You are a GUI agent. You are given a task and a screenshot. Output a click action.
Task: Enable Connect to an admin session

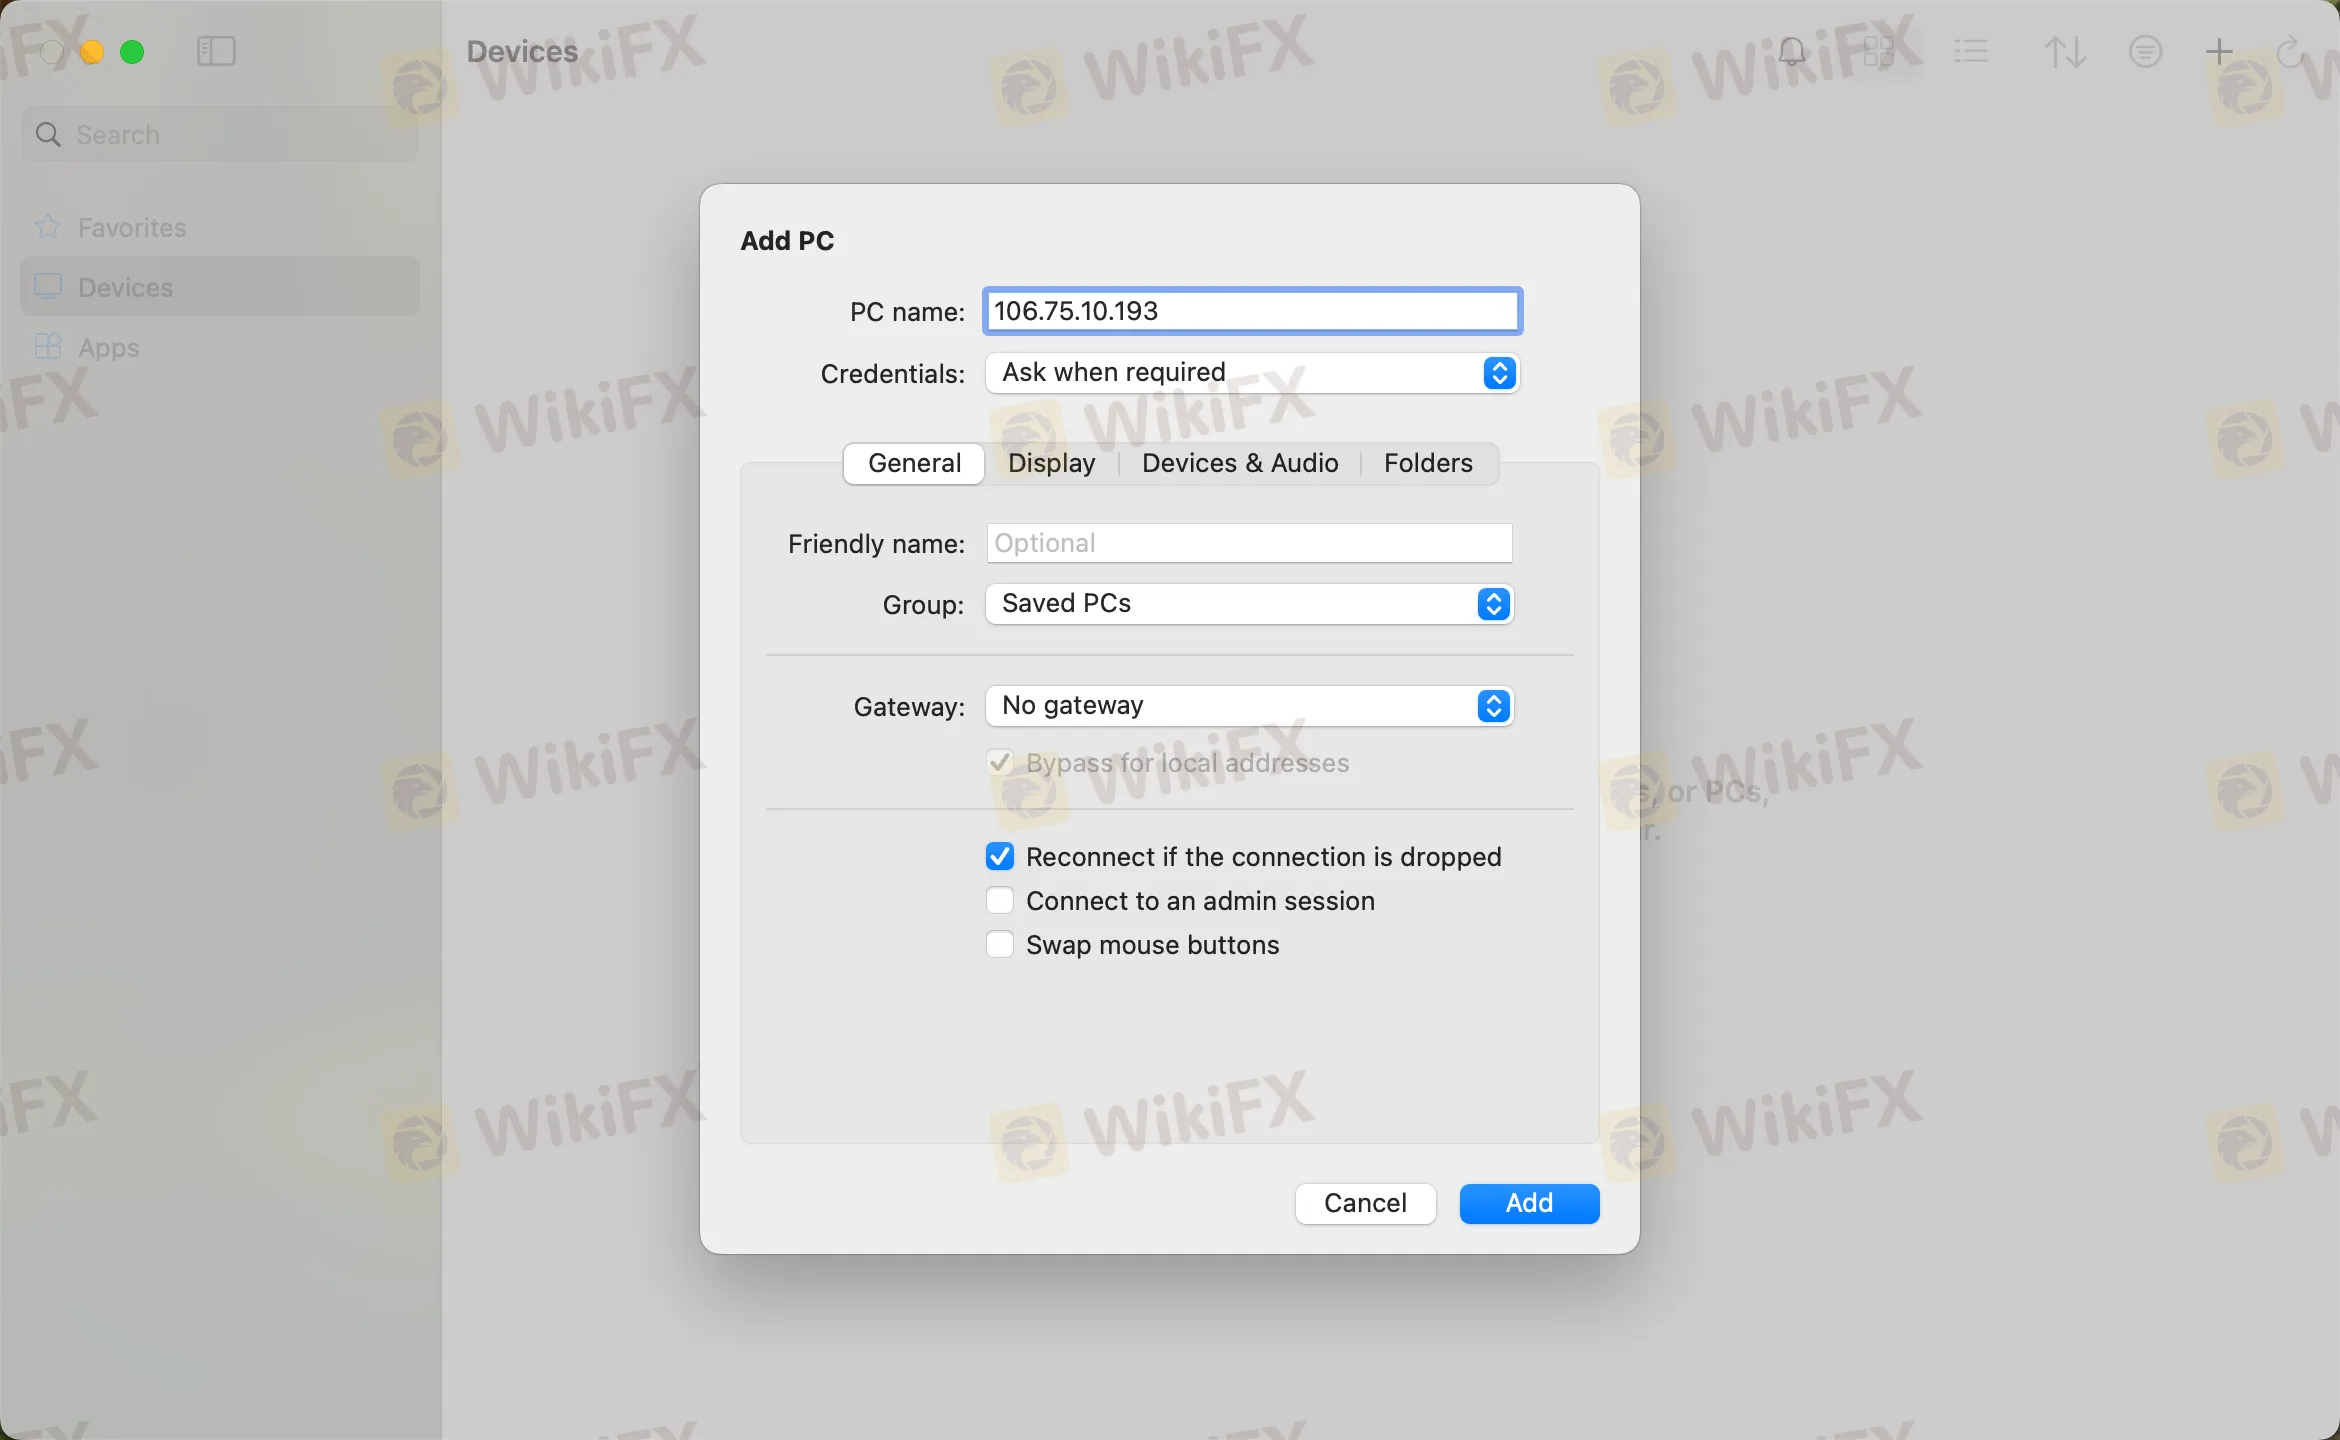pyautogui.click(x=1000, y=901)
